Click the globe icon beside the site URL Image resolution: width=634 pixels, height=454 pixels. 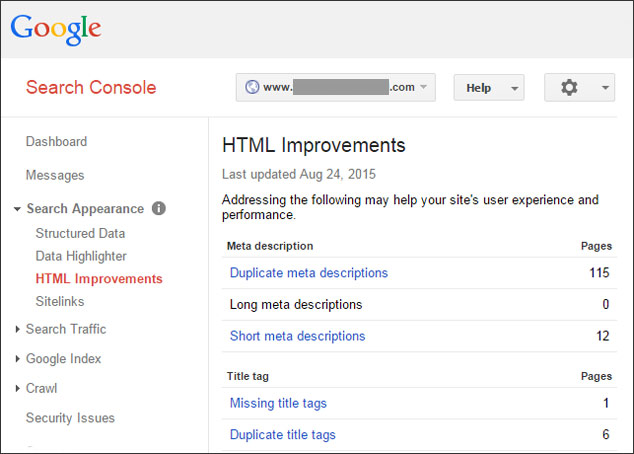[x=252, y=87]
